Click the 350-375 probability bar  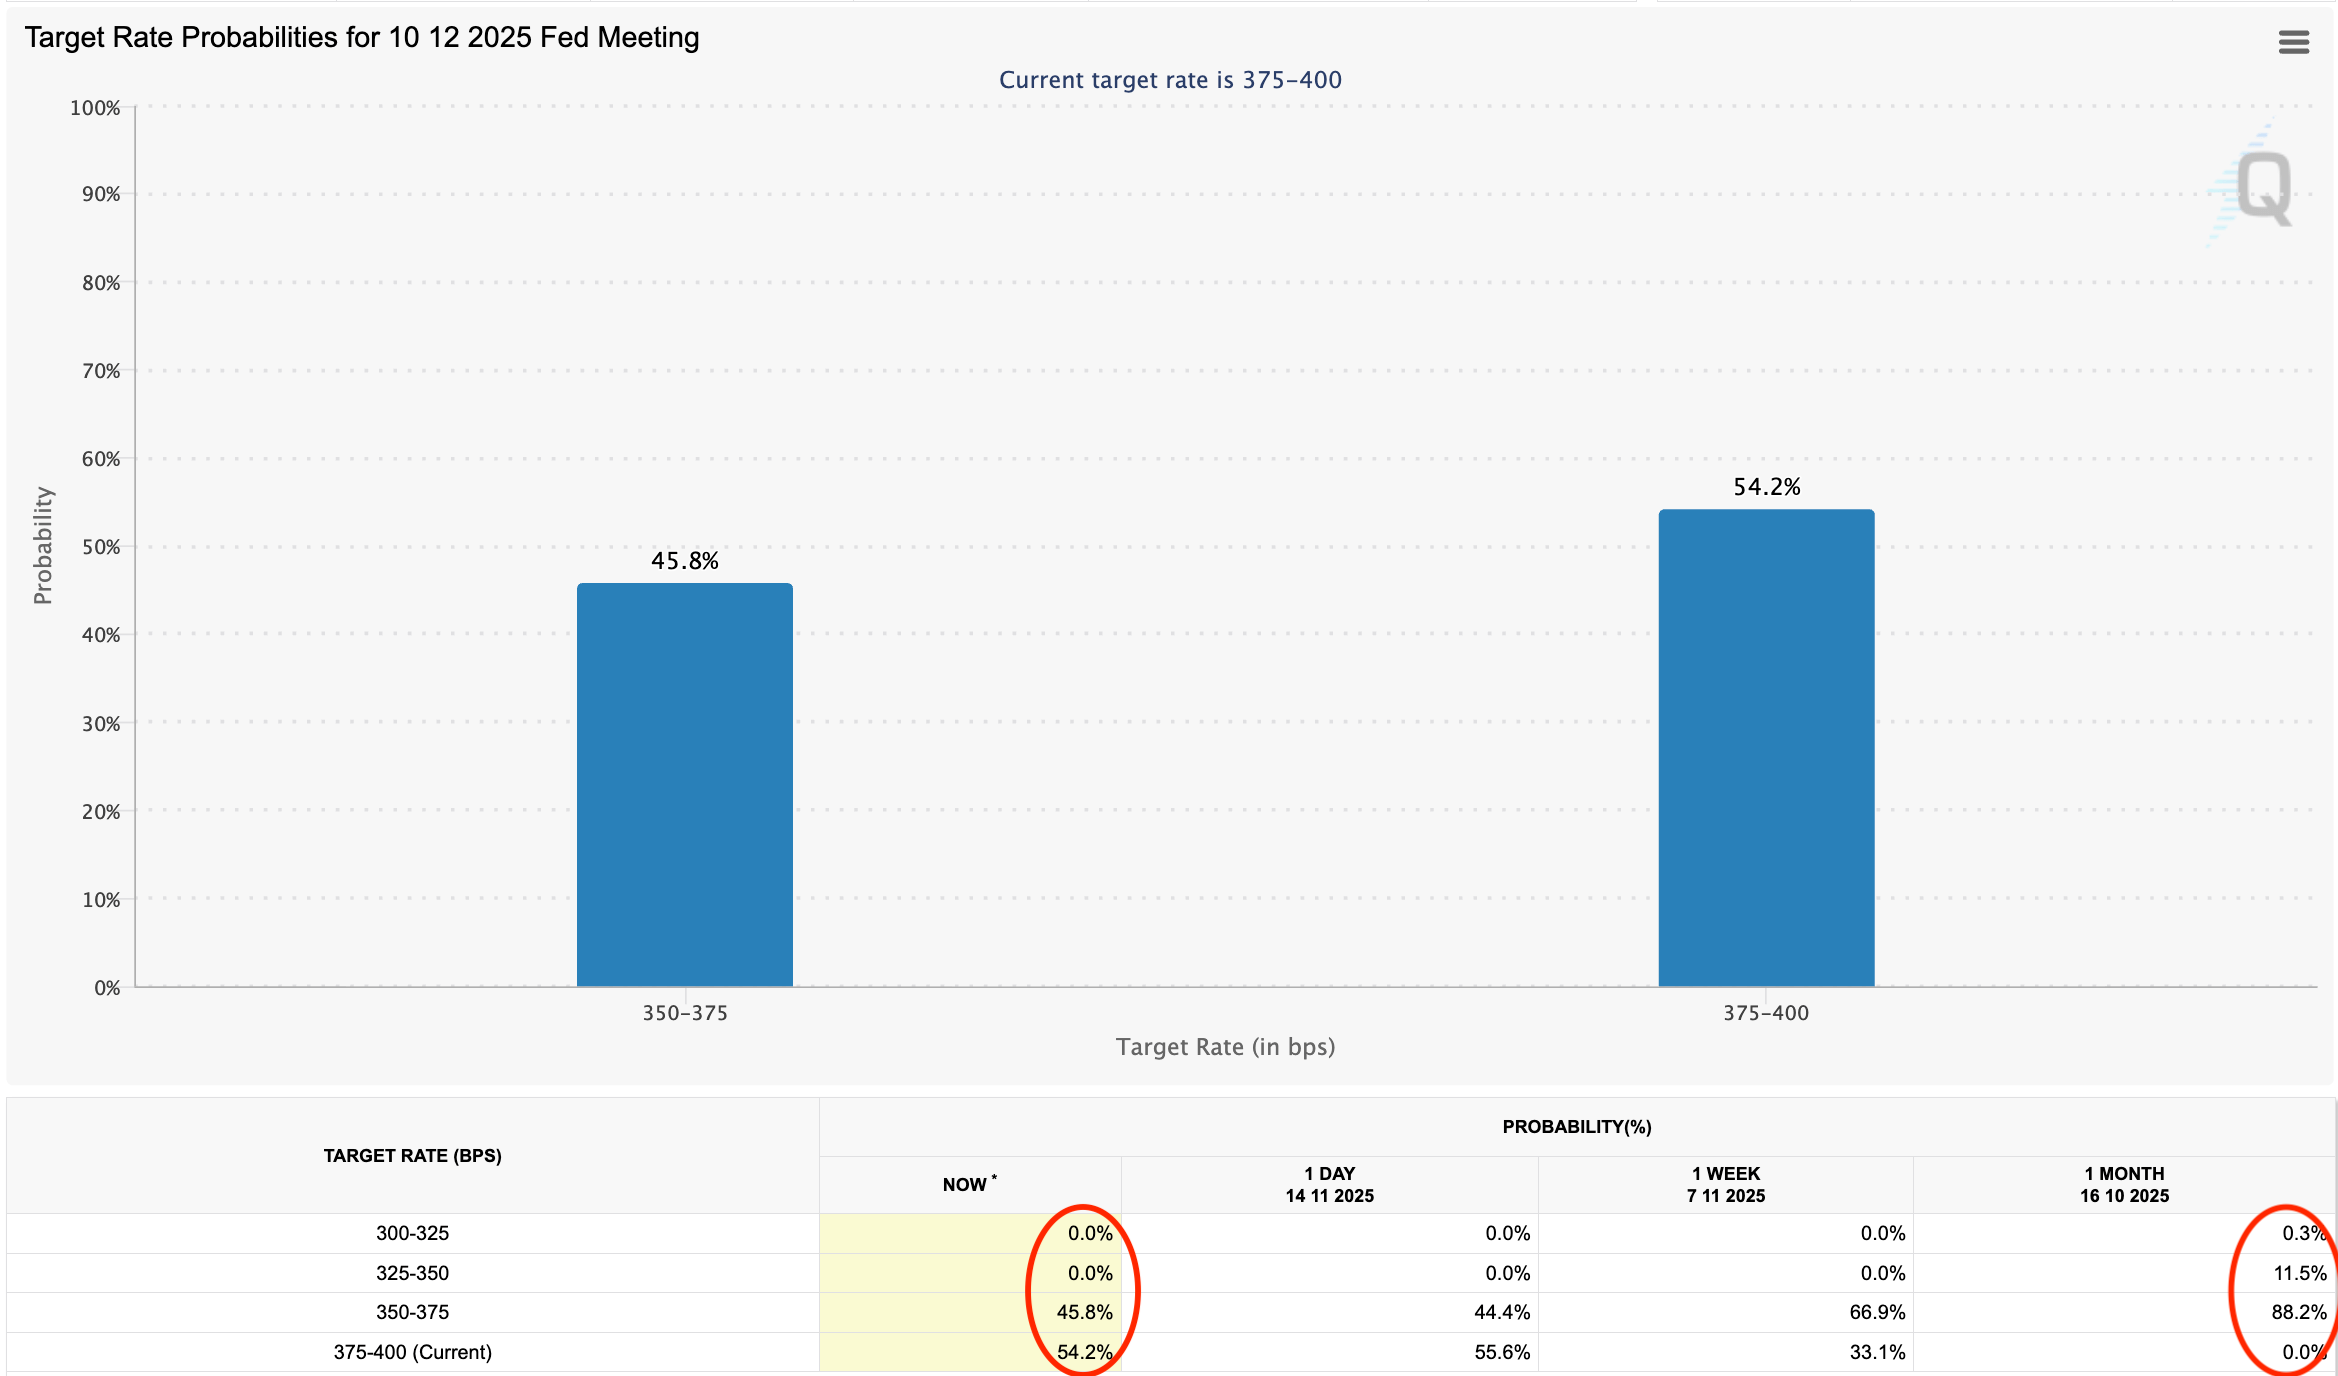click(x=685, y=785)
